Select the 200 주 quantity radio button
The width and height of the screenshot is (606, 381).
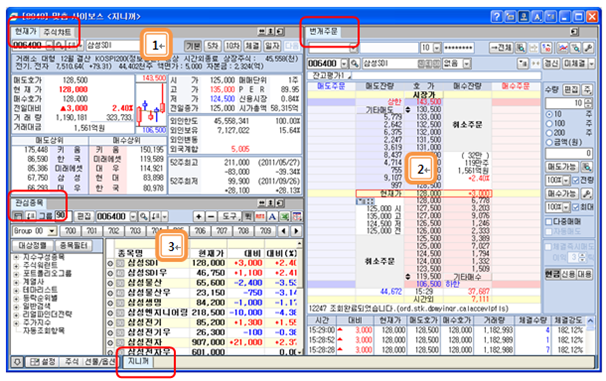[549, 133]
